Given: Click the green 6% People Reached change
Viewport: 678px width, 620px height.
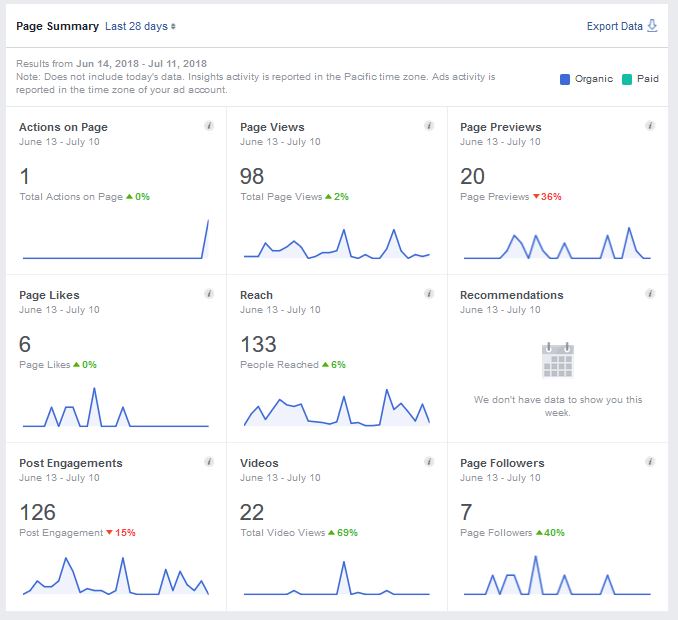Looking at the screenshot, I should (334, 365).
